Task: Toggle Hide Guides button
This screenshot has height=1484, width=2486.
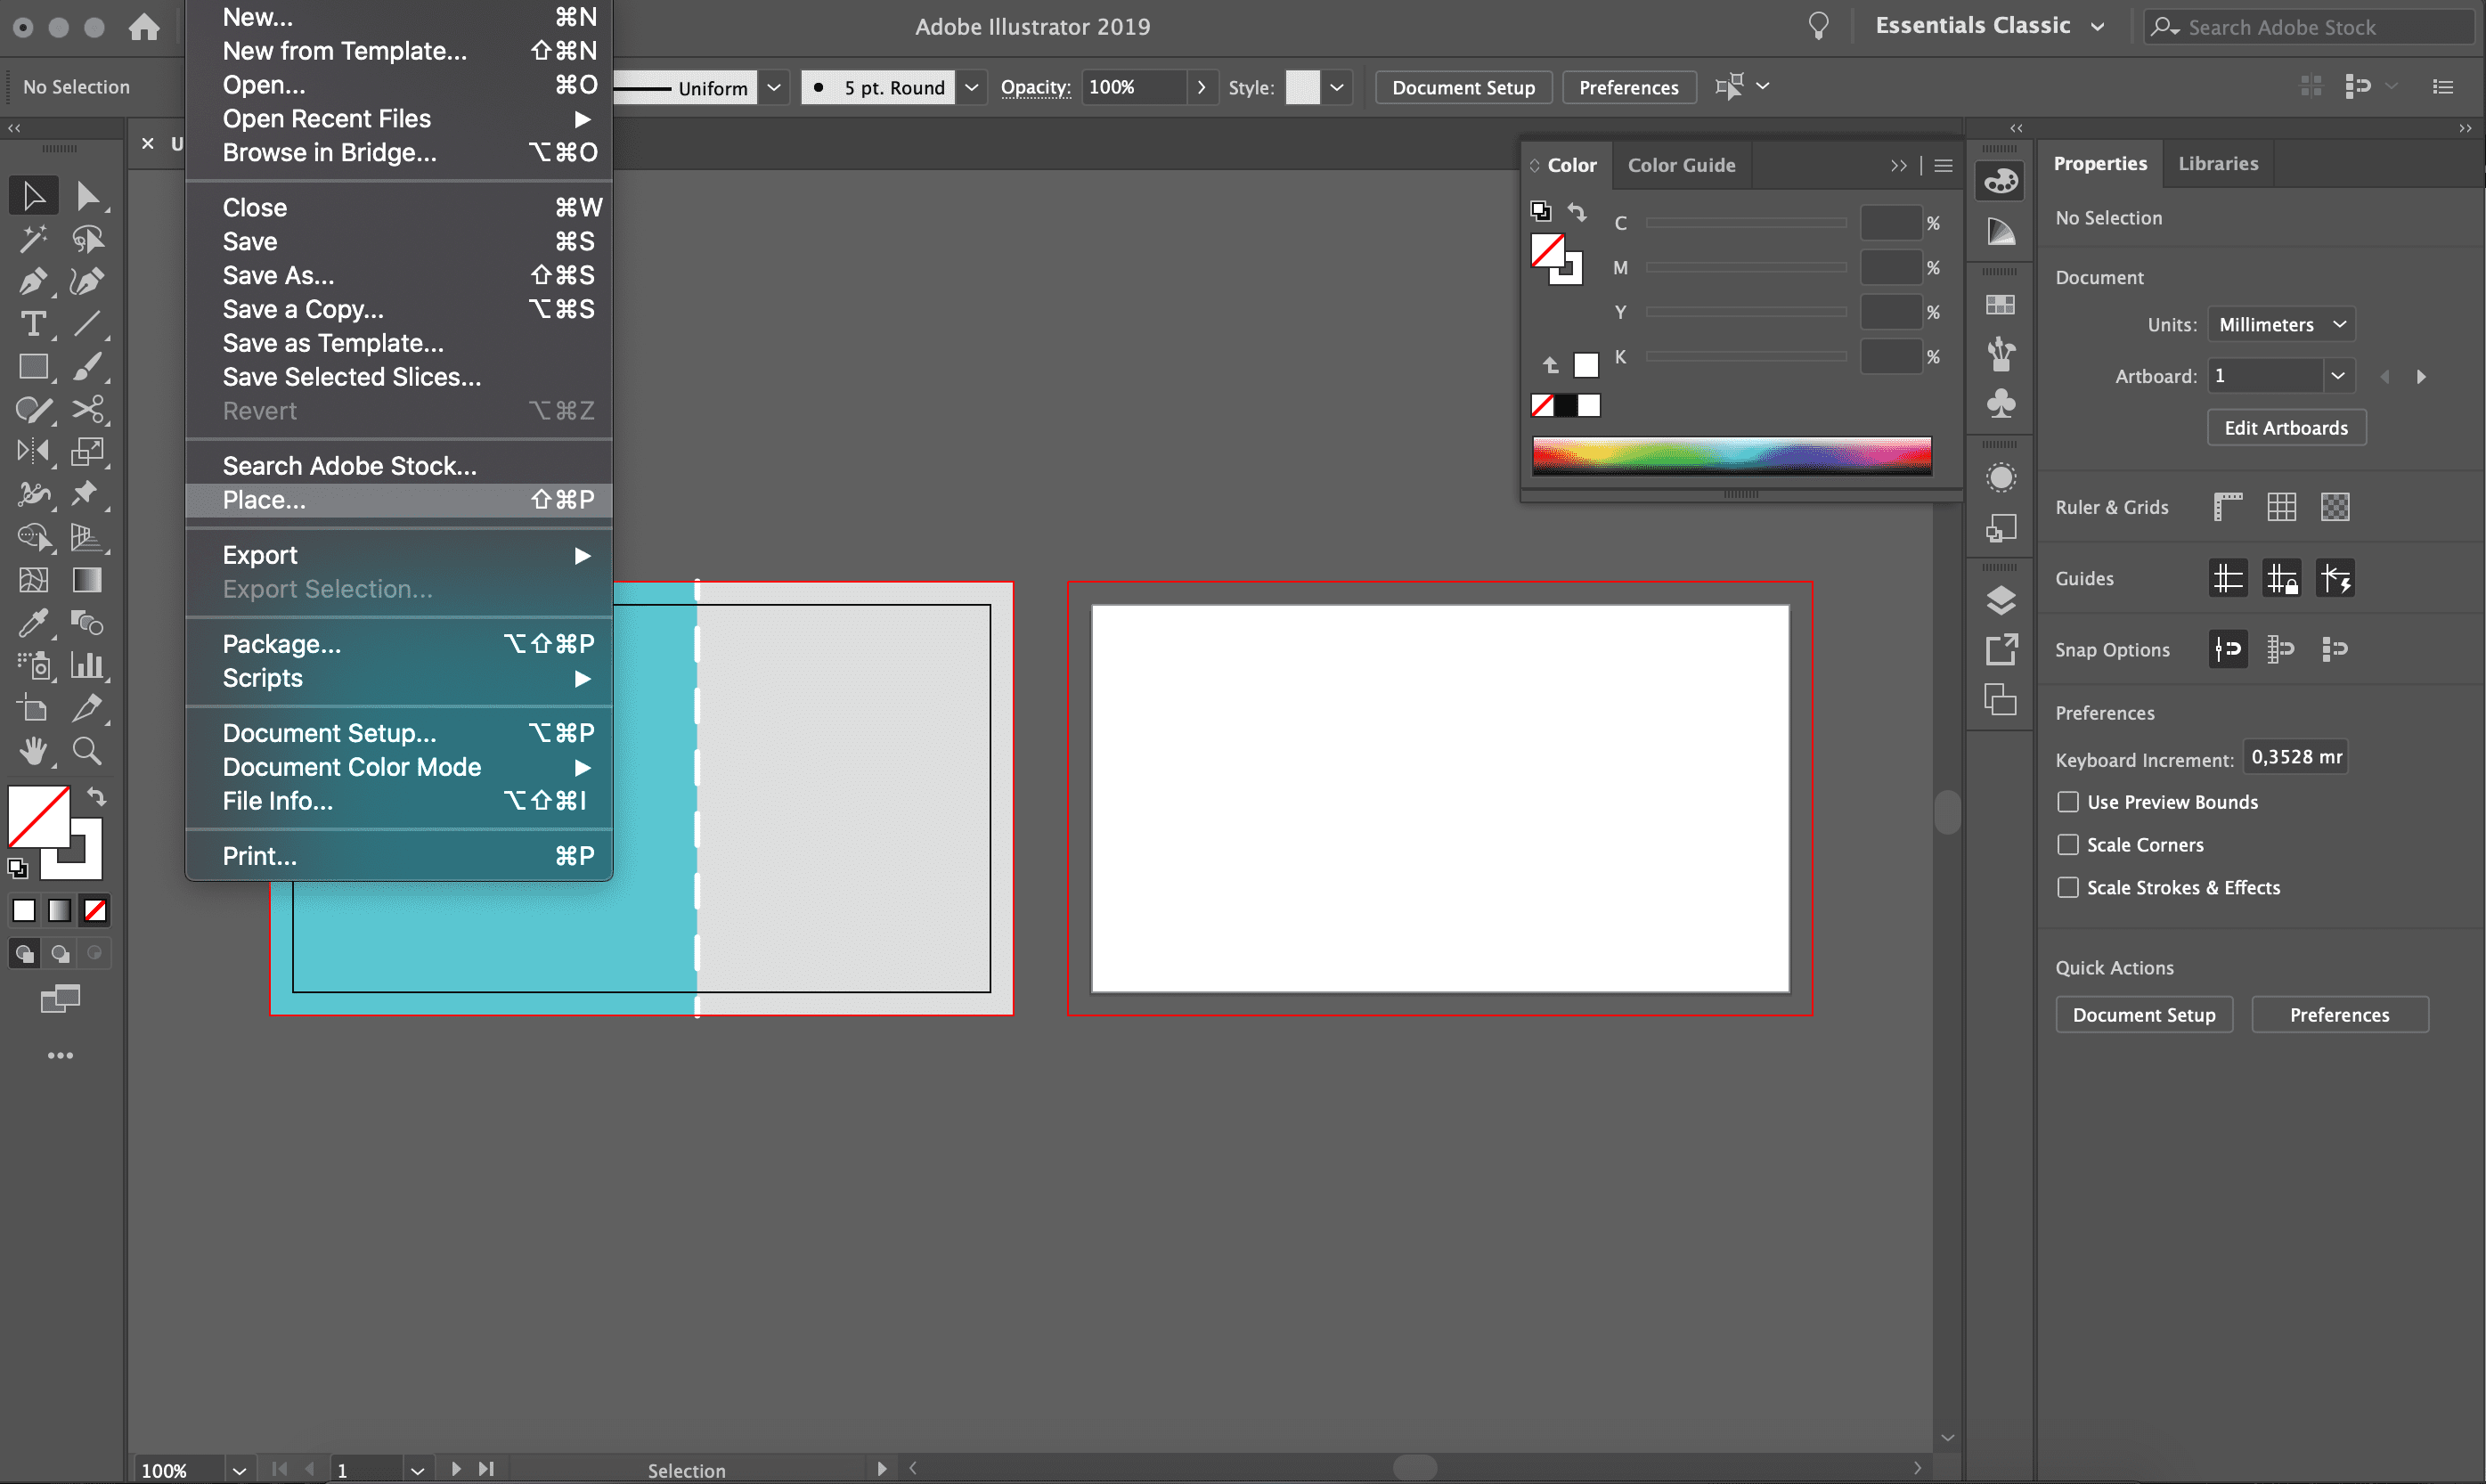Action: [x=2228, y=578]
